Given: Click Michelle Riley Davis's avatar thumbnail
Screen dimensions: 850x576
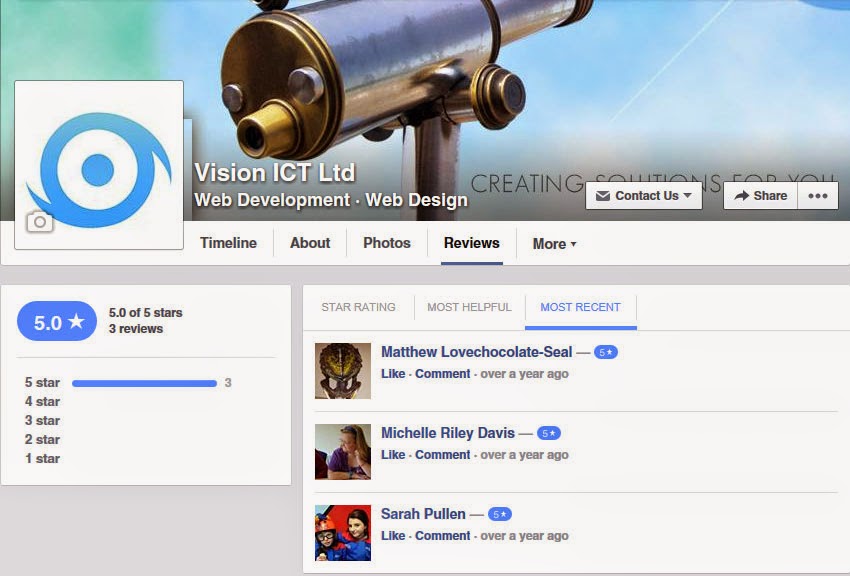Looking at the screenshot, I should click(x=343, y=452).
